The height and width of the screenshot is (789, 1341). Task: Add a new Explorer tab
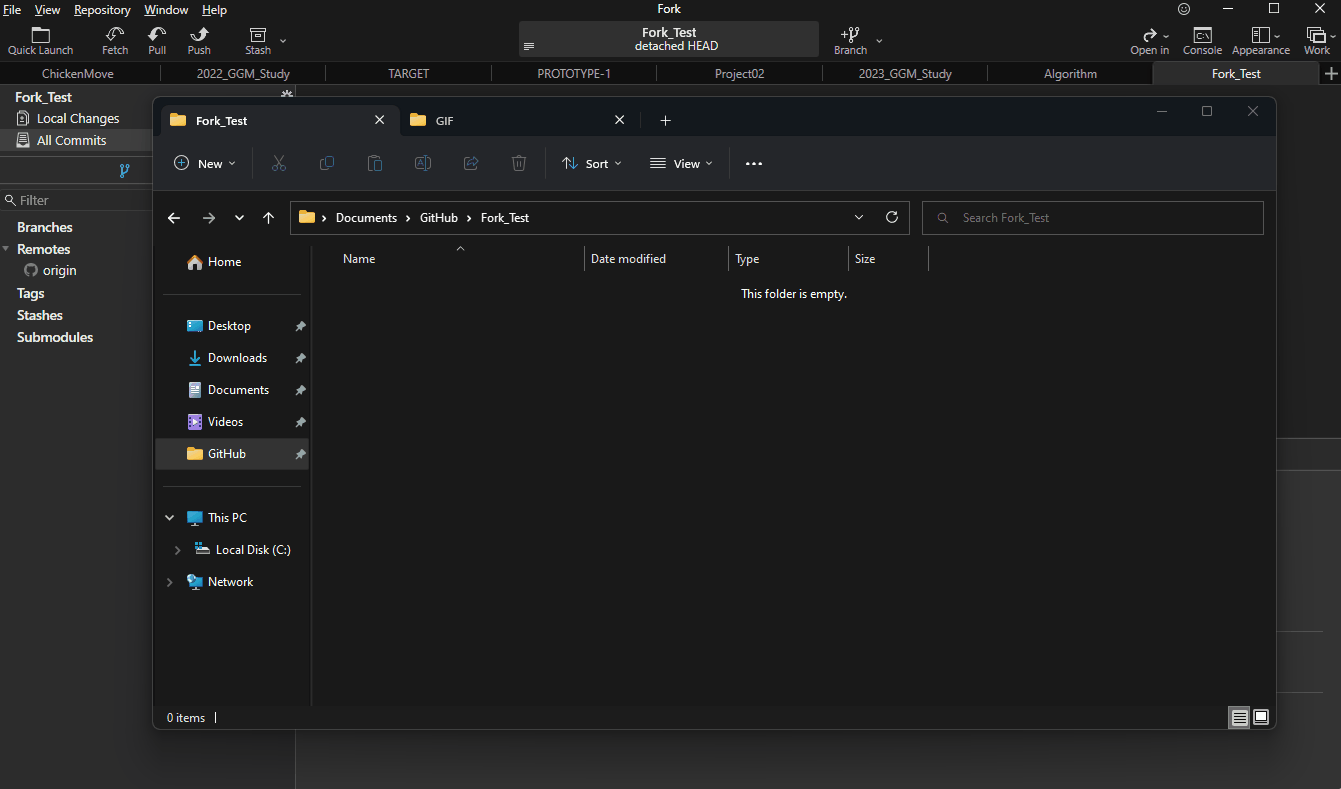pos(665,120)
